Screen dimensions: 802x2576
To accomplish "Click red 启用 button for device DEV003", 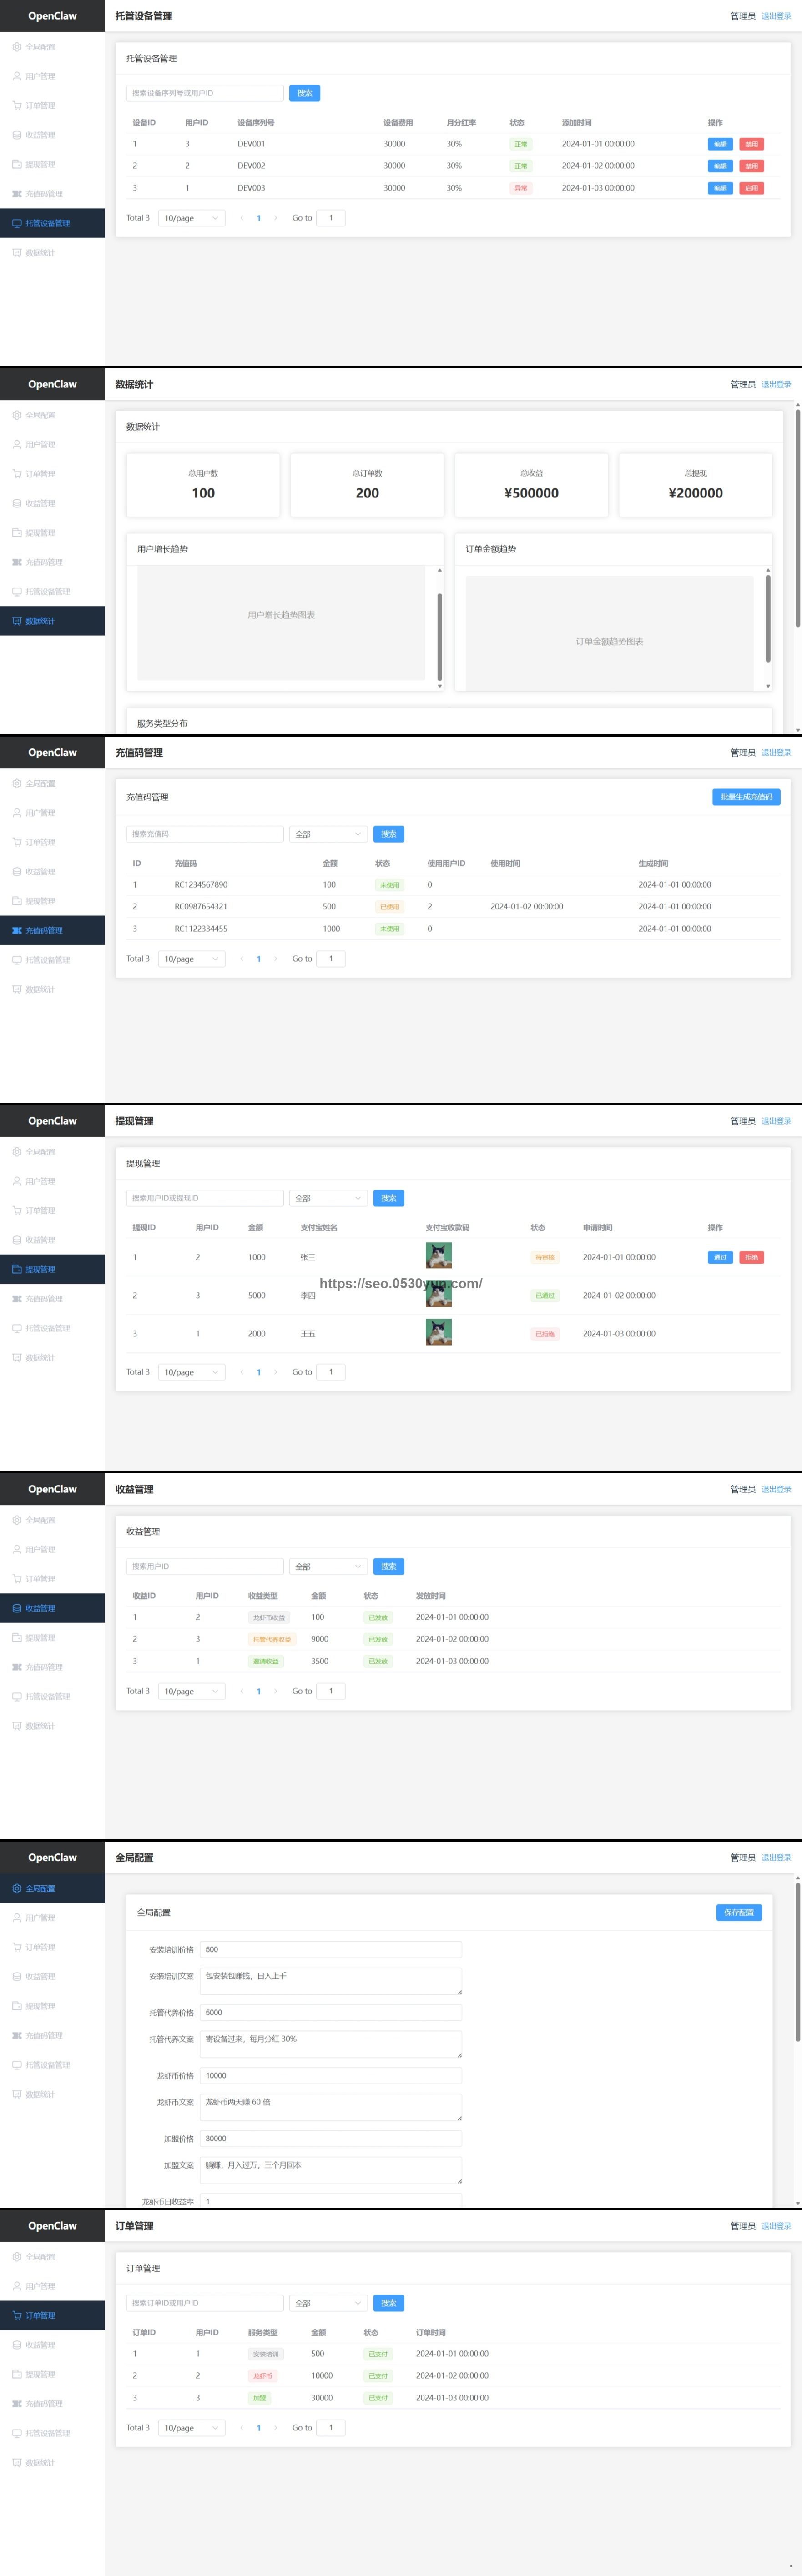I will [x=751, y=188].
